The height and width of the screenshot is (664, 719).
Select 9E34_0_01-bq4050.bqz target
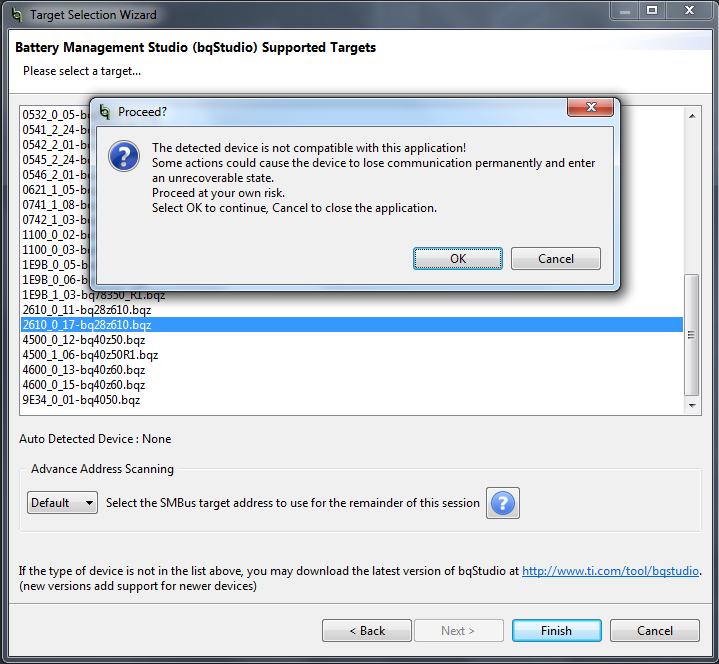click(352, 400)
